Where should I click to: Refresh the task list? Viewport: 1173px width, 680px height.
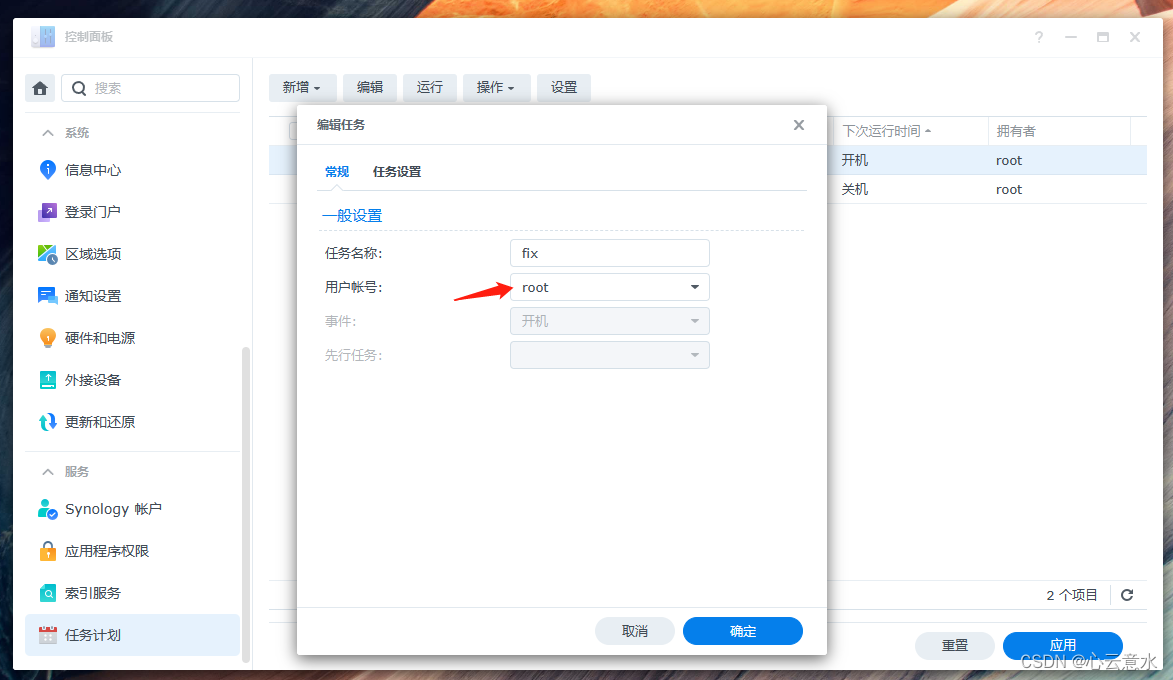[x=1126, y=594]
